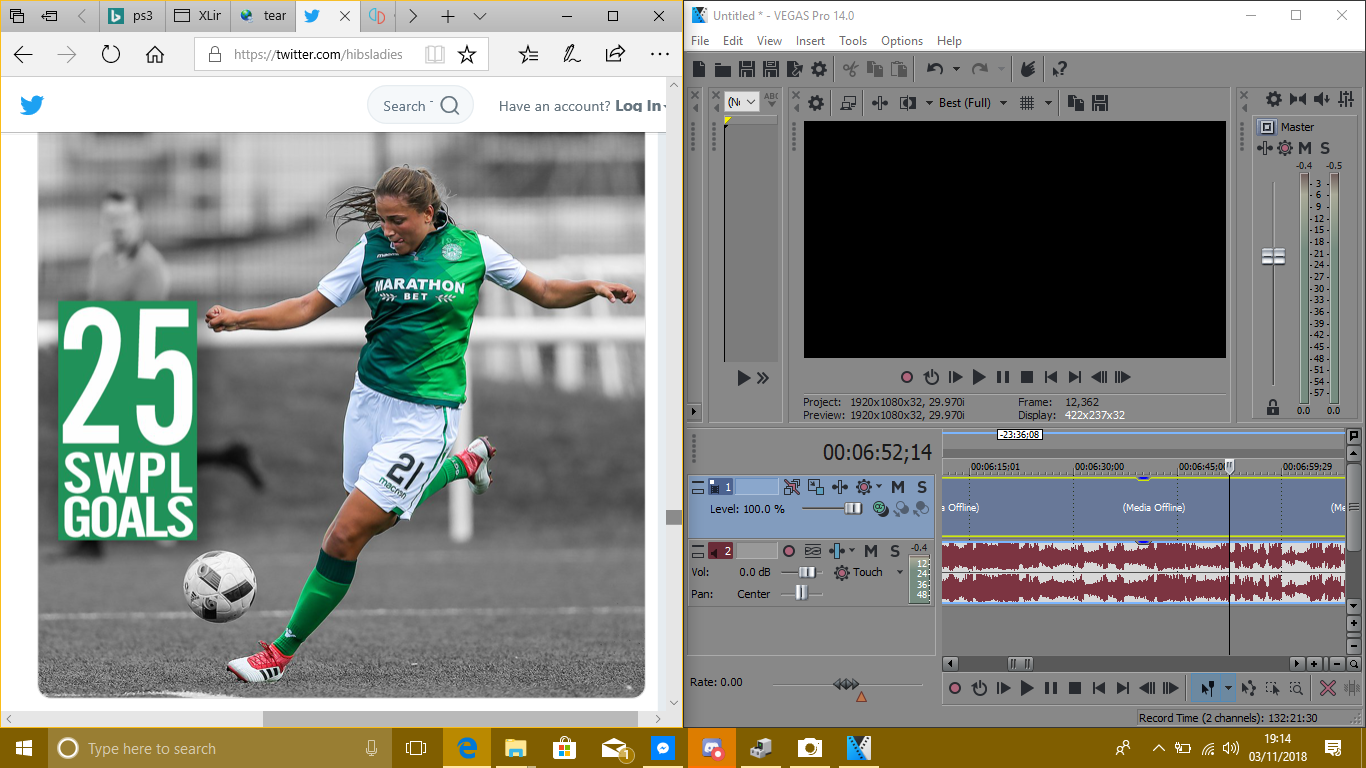Open track motion on video track 1

(816, 487)
